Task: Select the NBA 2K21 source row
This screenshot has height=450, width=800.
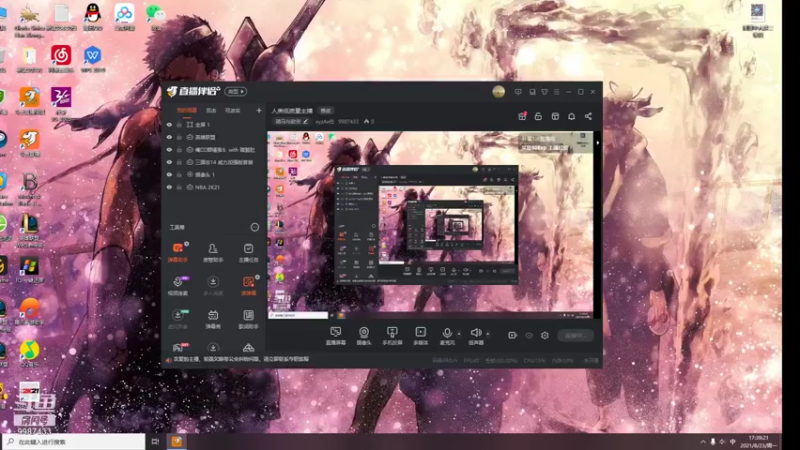Action: click(215, 187)
